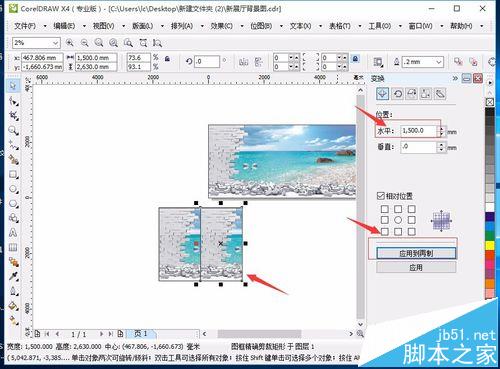Check the top-center anchor box in the 变换 docker
Screen dimensions: 500x369
click(398, 209)
